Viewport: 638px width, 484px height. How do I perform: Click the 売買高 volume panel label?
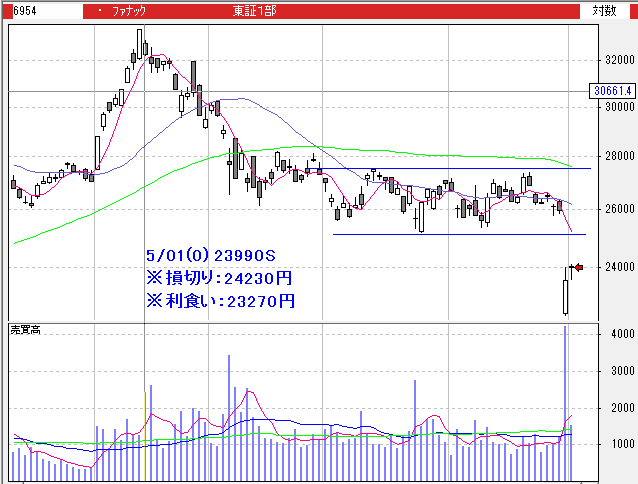[x=27, y=329]
